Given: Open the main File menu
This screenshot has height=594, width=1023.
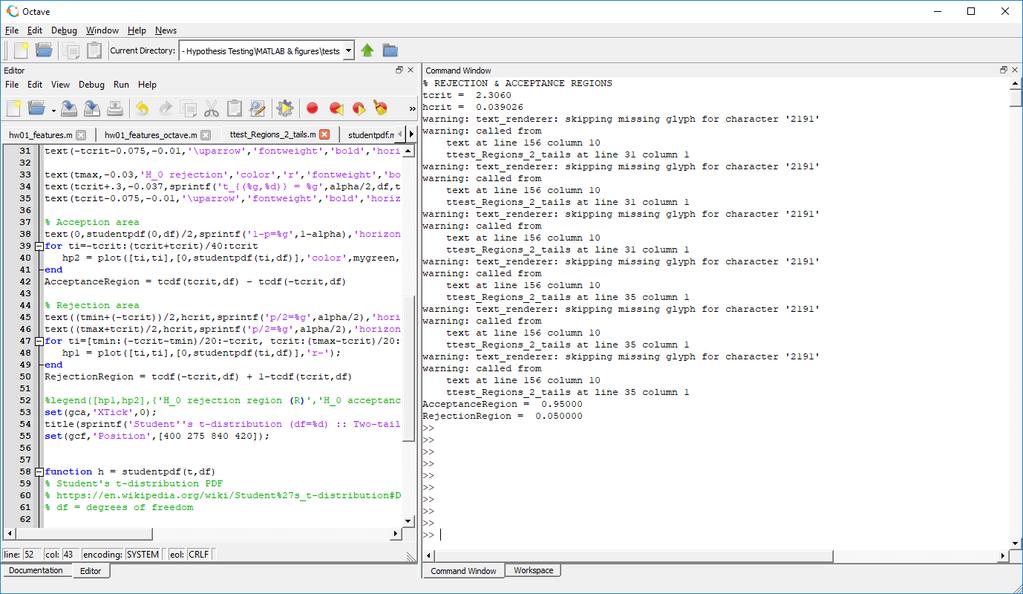Looking at the screenshot, I should (x=12, y=30).
